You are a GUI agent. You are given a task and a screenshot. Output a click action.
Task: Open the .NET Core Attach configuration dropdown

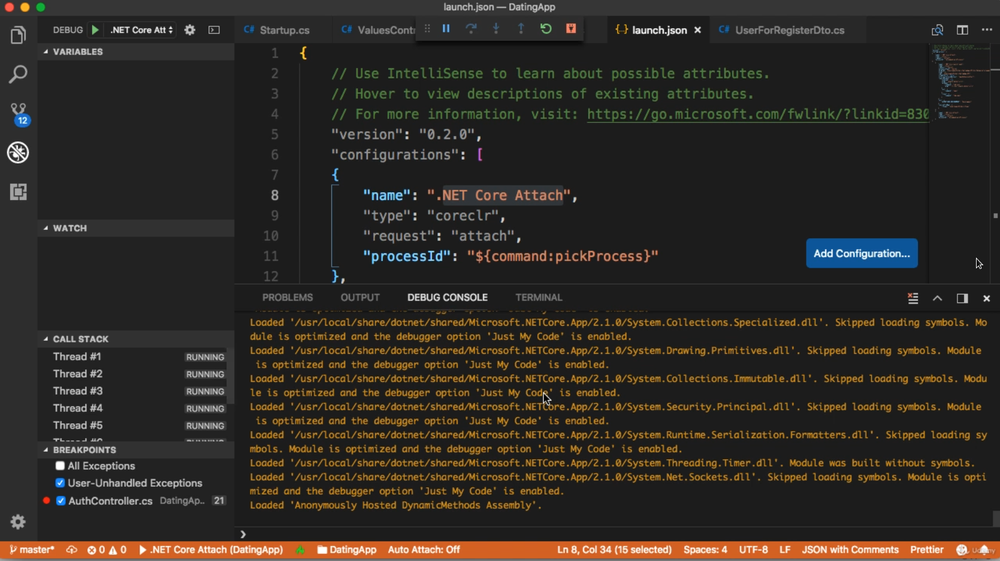point(141,30)
